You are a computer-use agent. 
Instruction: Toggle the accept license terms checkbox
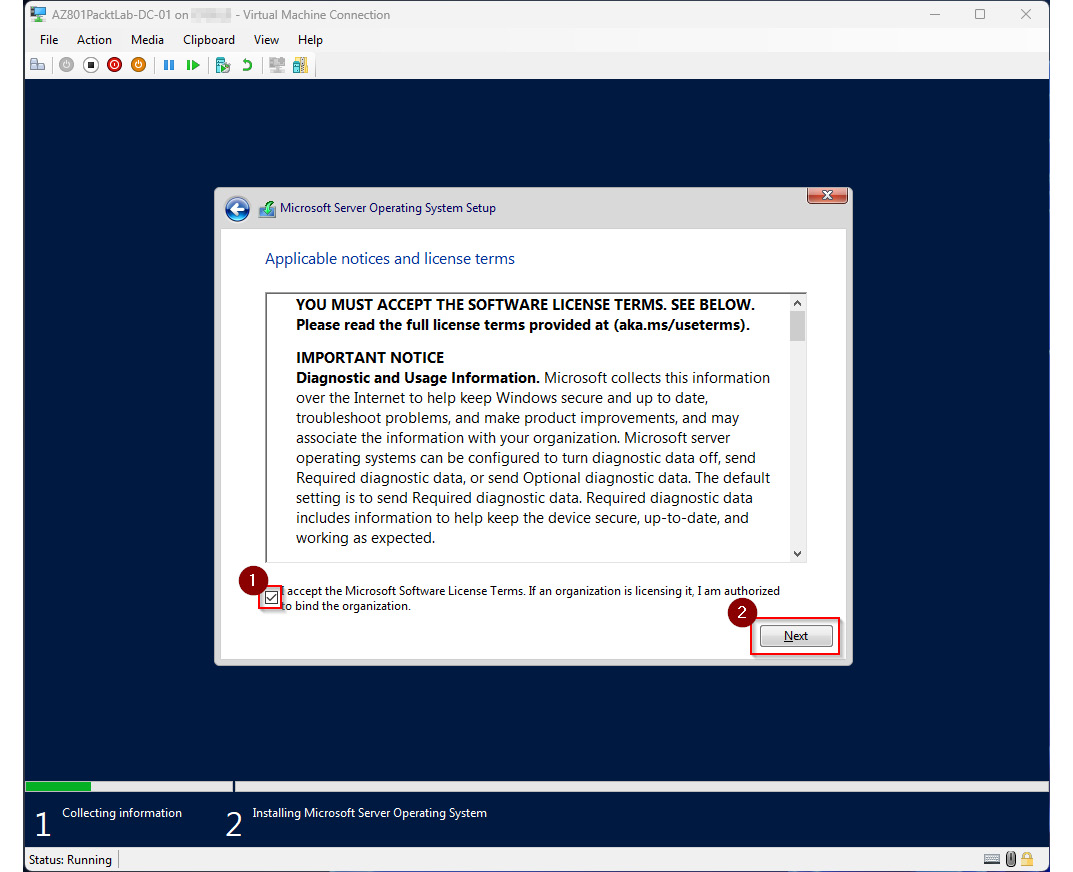[x=272, y=598]
